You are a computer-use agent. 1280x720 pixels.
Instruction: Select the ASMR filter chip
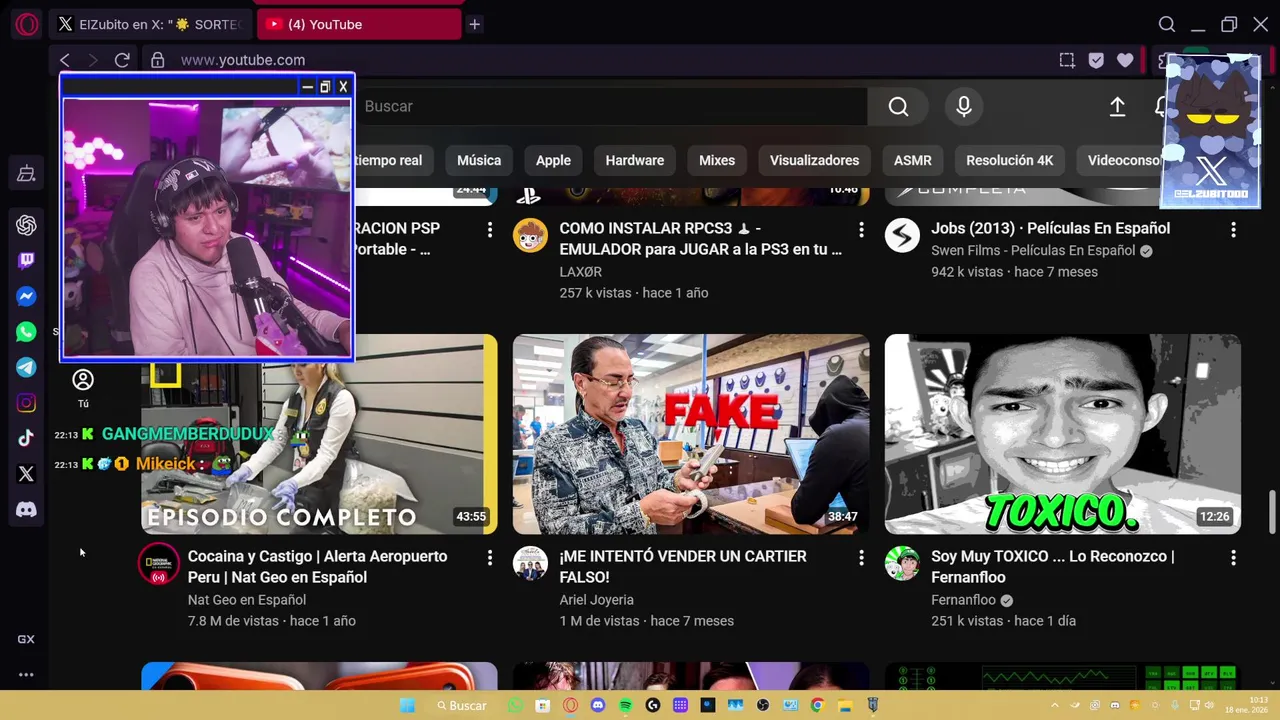(913, 160)
